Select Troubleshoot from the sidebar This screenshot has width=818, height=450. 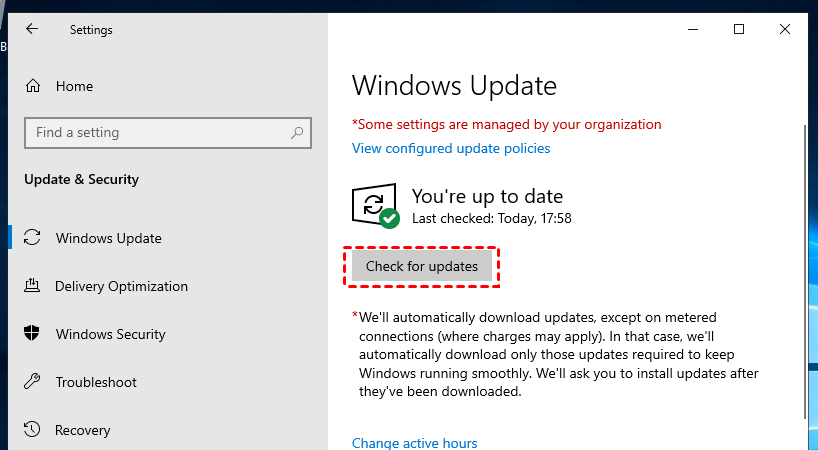(96, 382)
